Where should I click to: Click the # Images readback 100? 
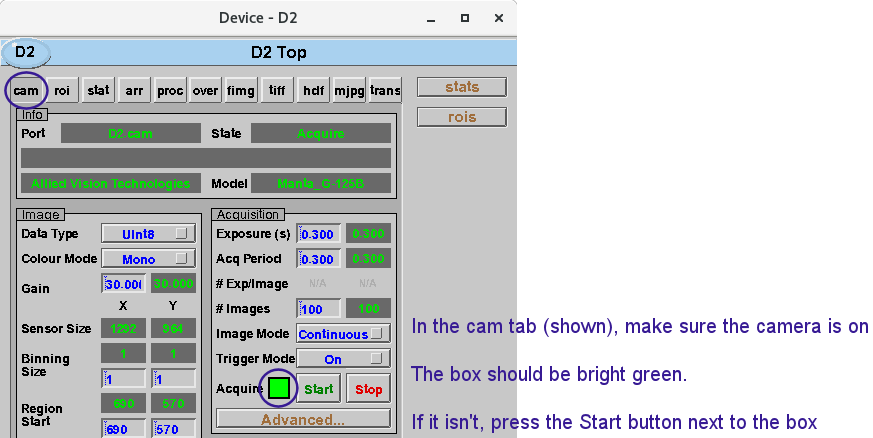click(369, 308)
